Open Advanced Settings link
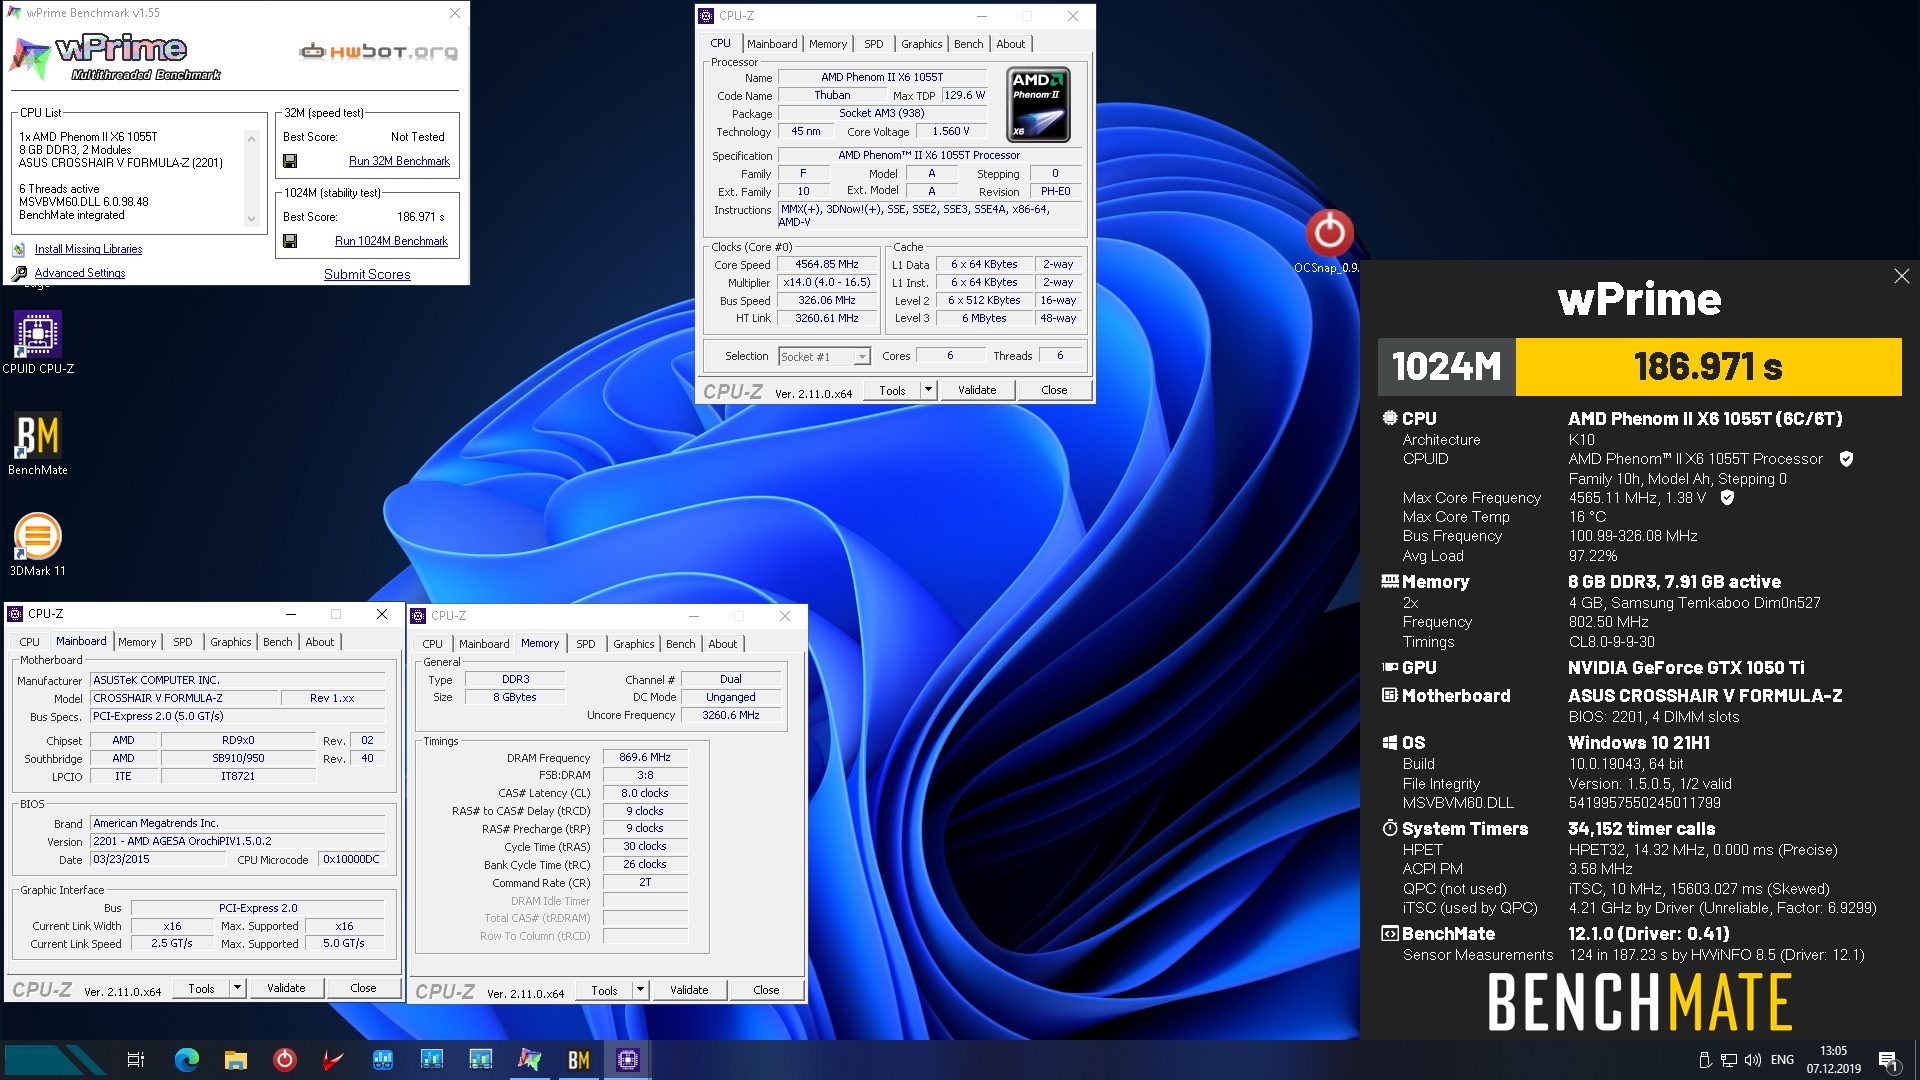 [x=80, y=273]
